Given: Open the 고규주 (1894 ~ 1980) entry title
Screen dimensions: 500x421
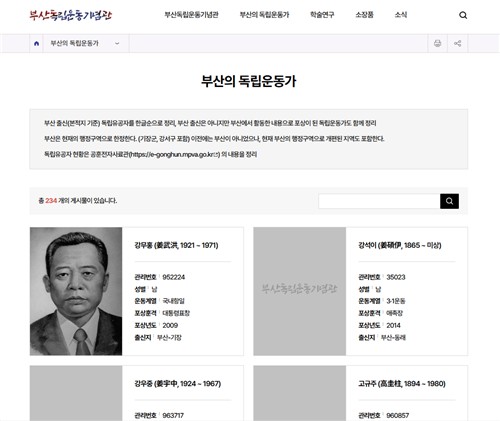Looking at the screenshot, I should [402, 384].
